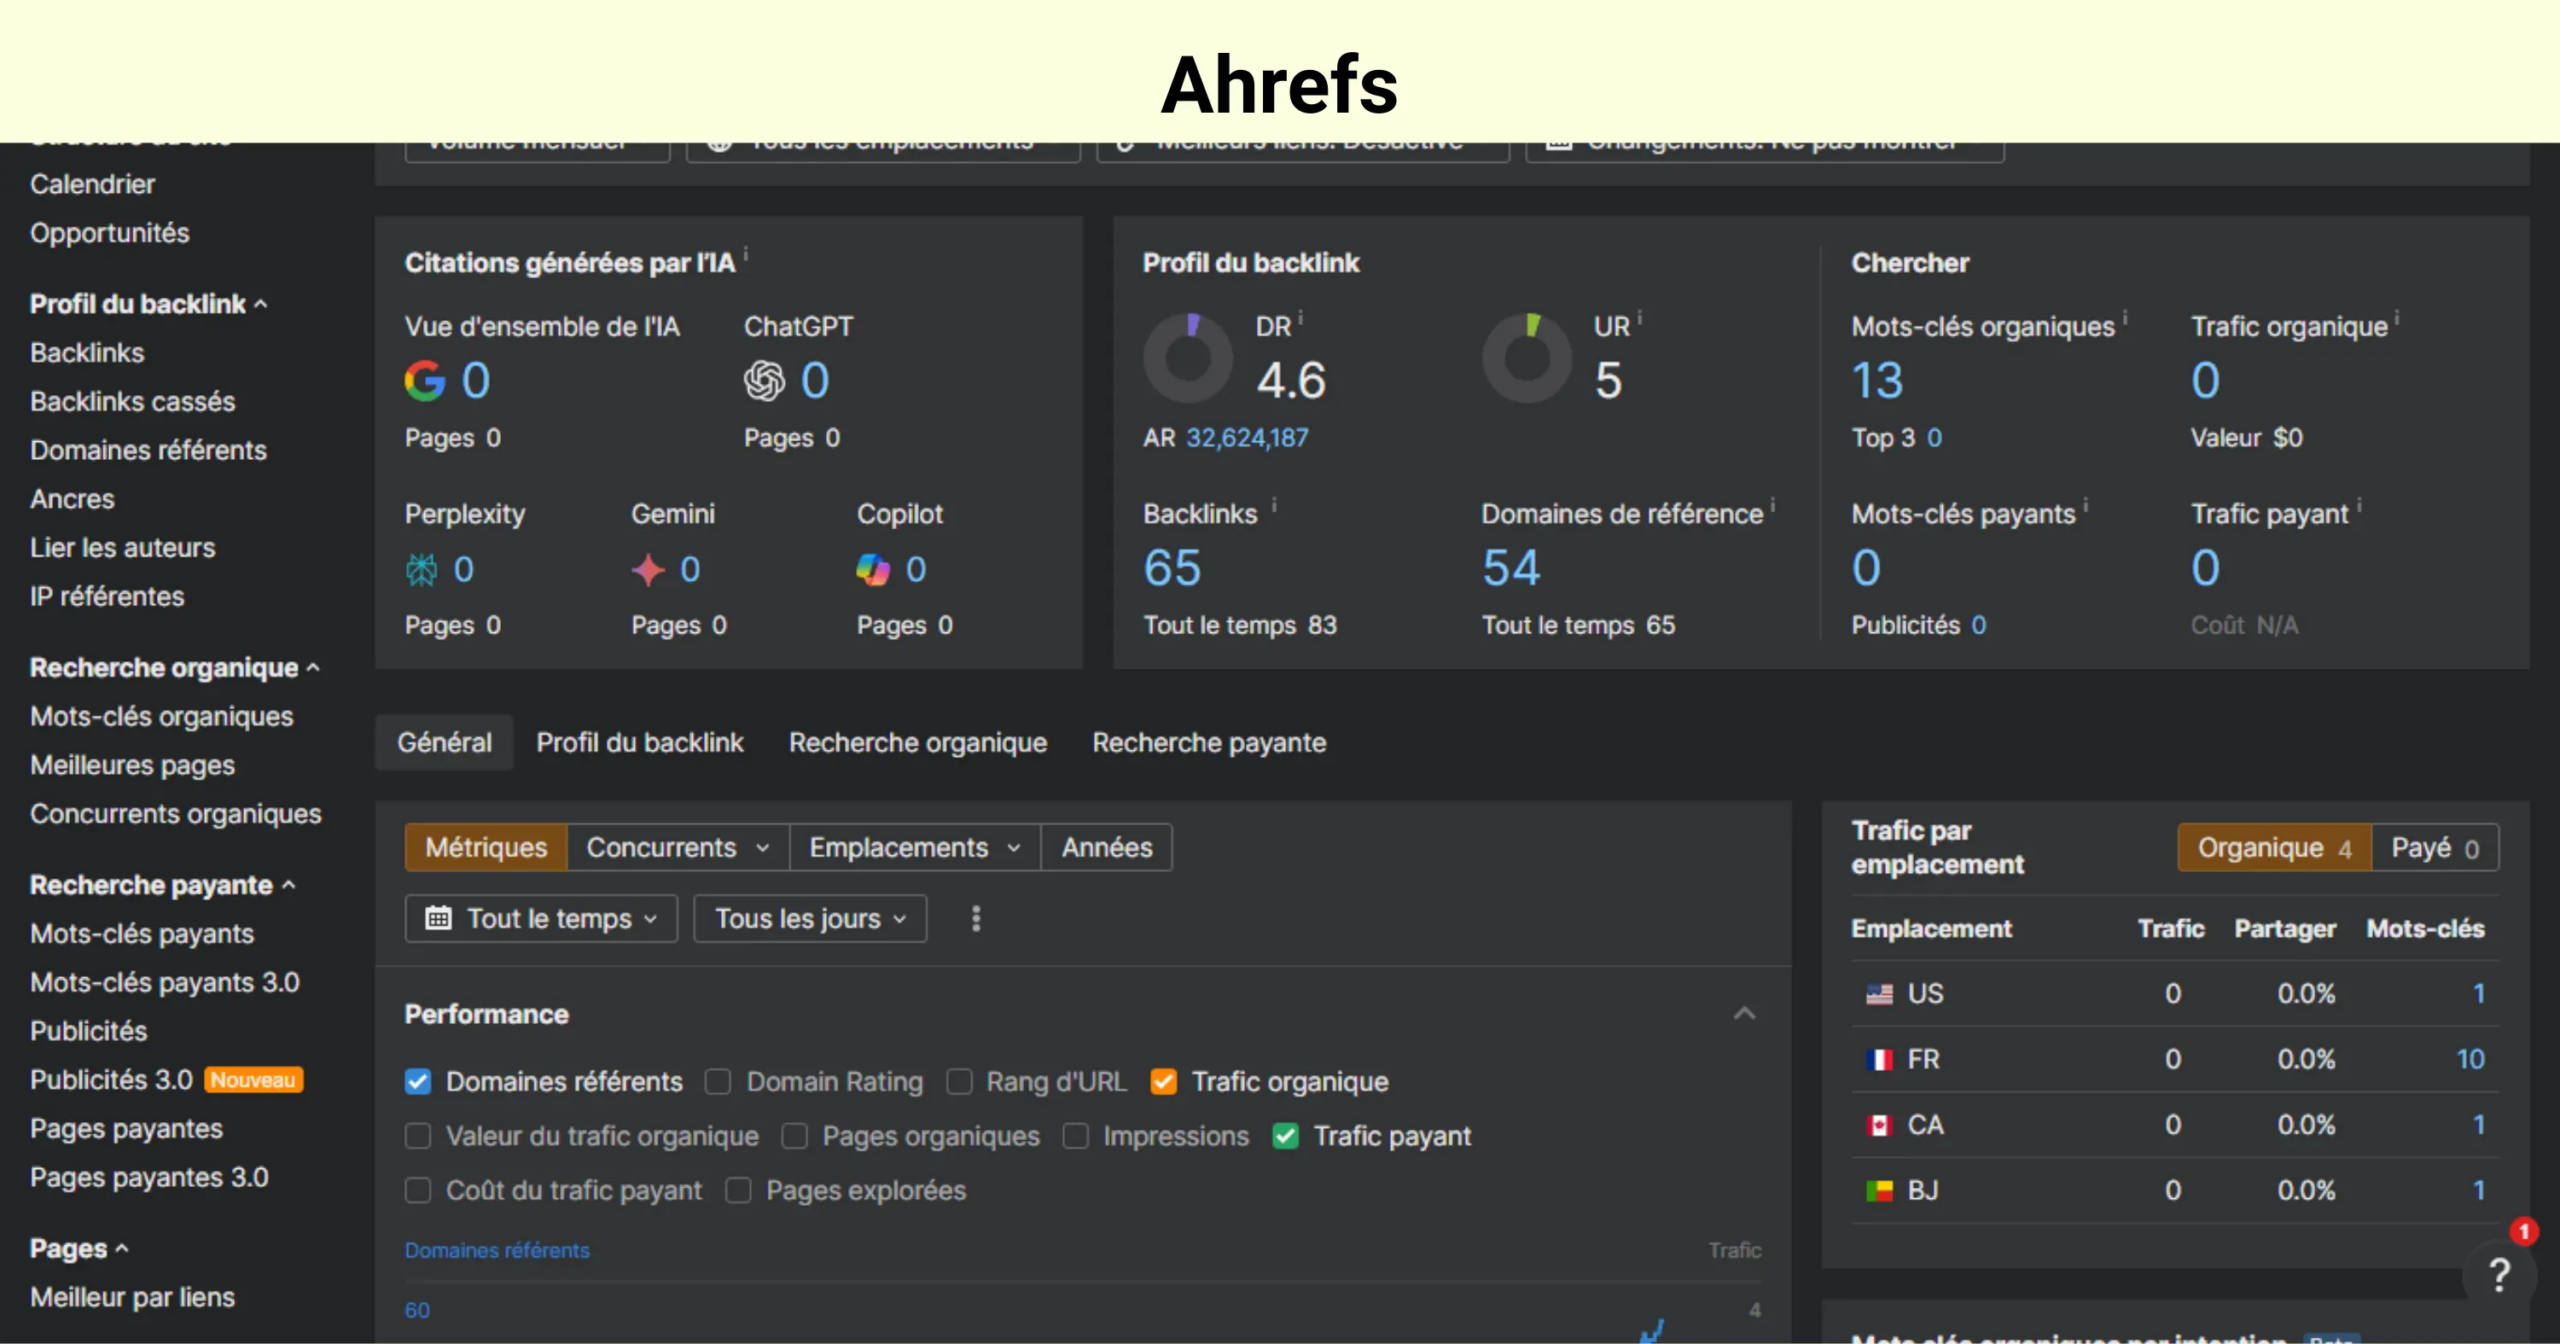The width and height of the screenshot is (2560, 1344).
Task: Click the ChatGPT icon in AI citations
Action: (766, 379)
